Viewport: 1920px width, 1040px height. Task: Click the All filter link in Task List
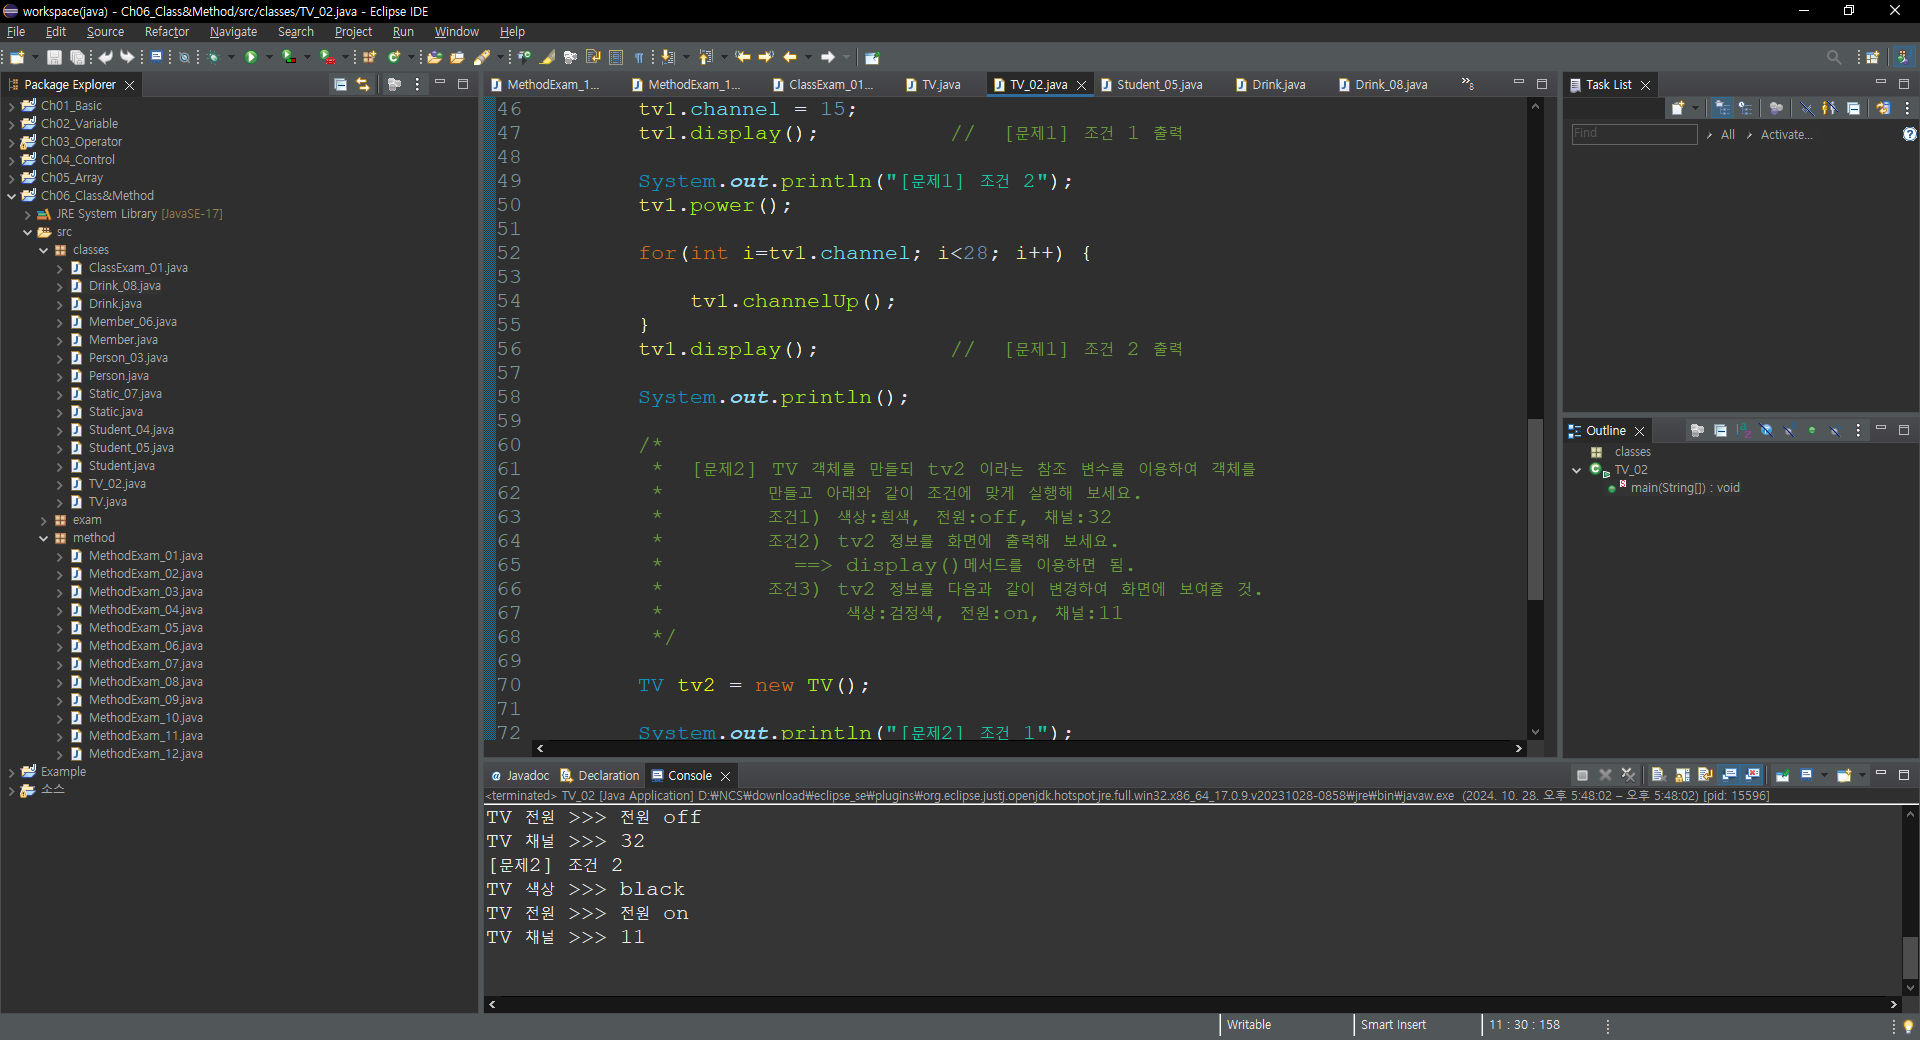click(1728, 134)
